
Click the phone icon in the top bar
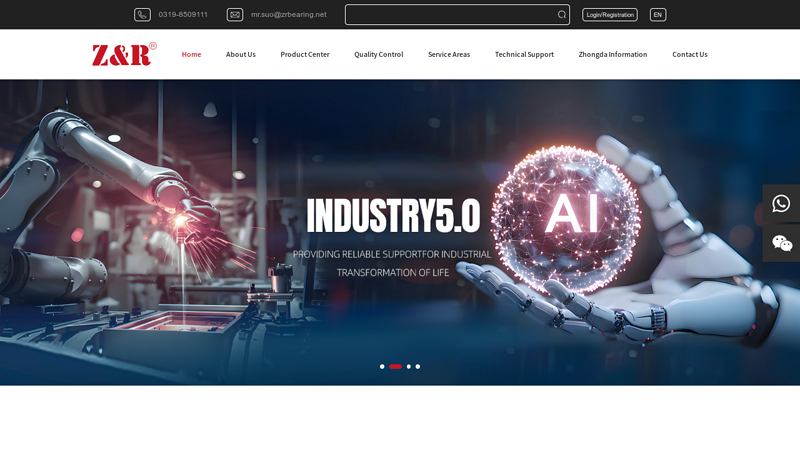click(x=142, y=15)
